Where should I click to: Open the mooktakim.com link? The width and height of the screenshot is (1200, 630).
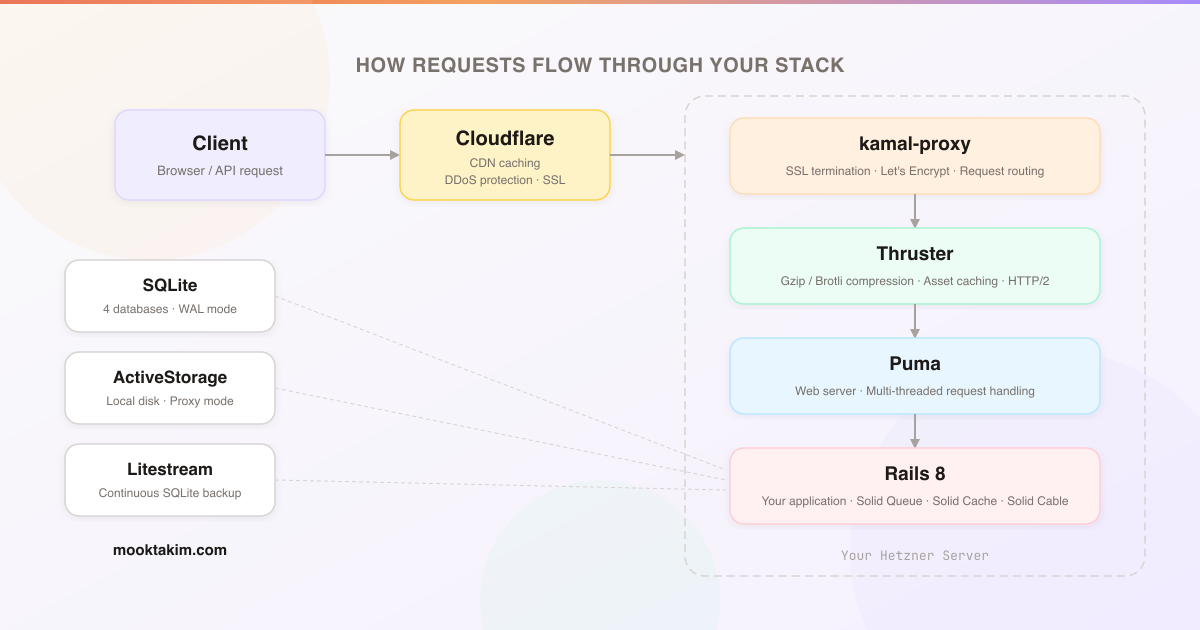point(169,549)
